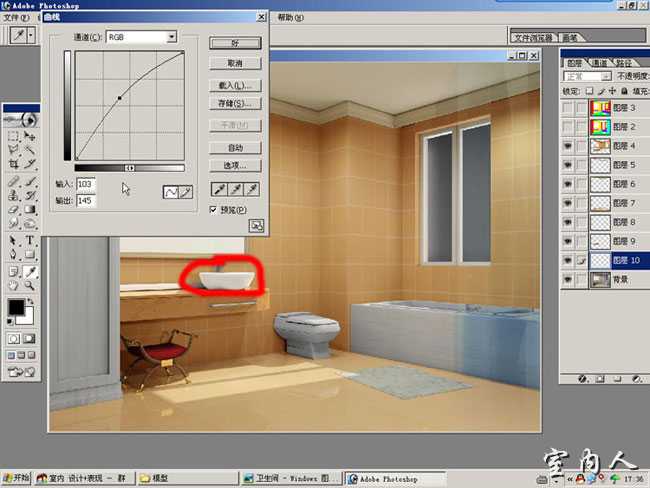Click the Curves gradient bar arrows toggle
Viewport: 650px width, 488px height.
130,168
